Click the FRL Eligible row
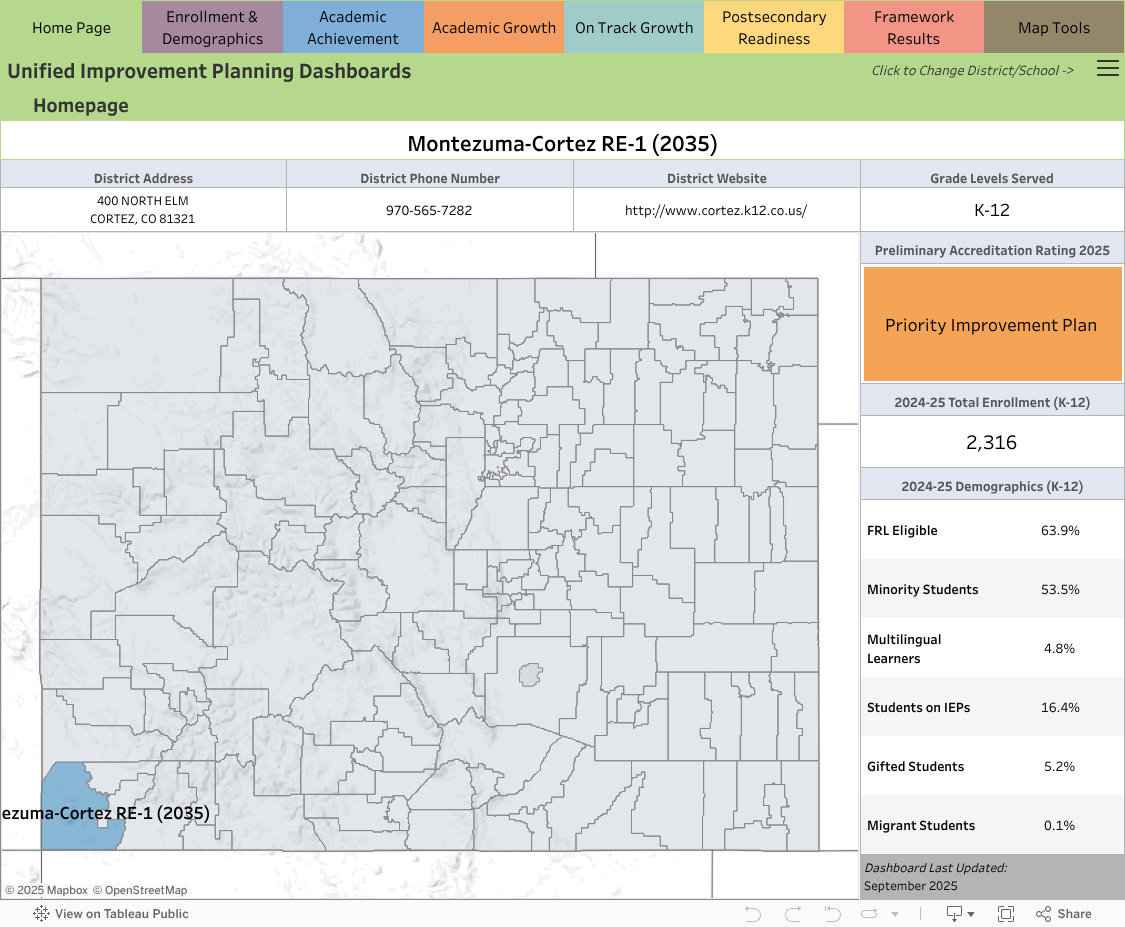The image size is (1125, 927). (x=992, y=530)
